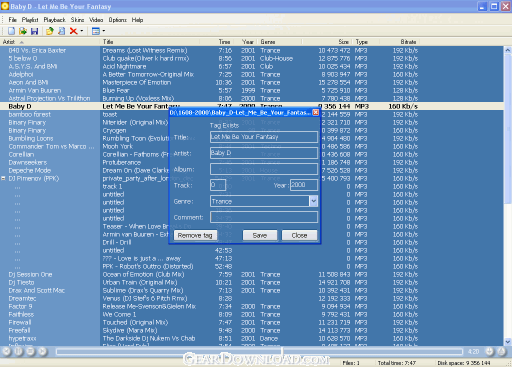Sort by Size column header
The height and width of the screenshot is (367, 512).
pyautogui.click(x=327, y=42)
